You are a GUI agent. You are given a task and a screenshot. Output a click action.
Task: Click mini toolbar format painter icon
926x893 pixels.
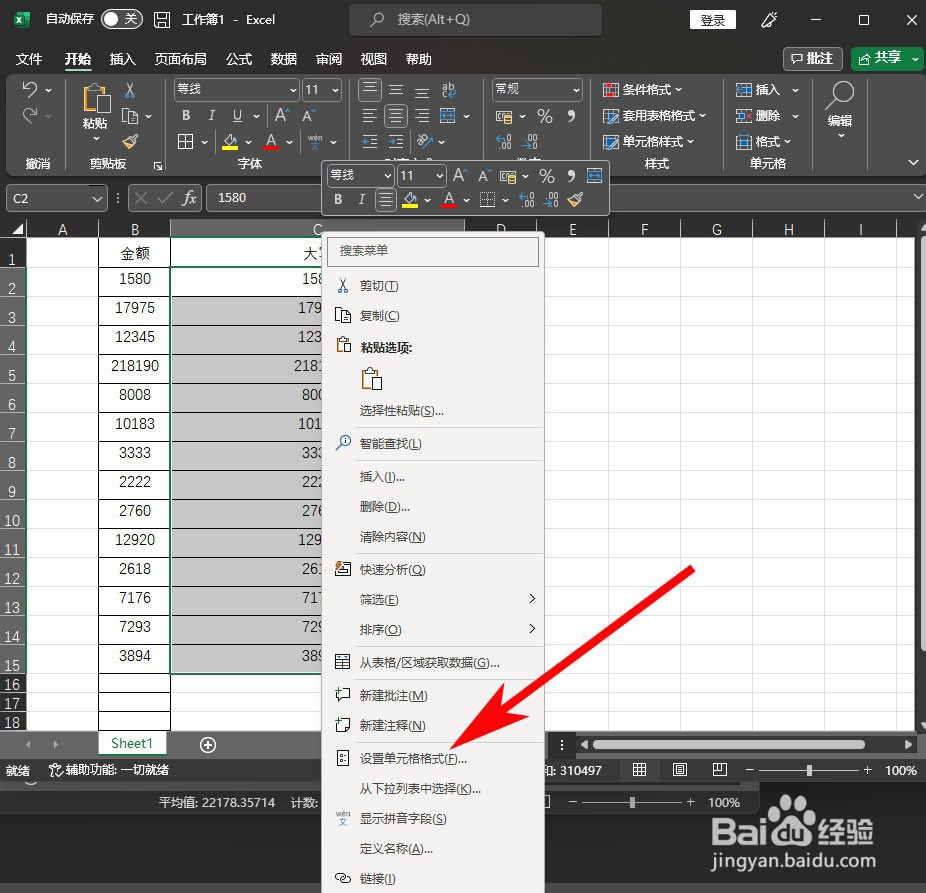tap(575, 200)
